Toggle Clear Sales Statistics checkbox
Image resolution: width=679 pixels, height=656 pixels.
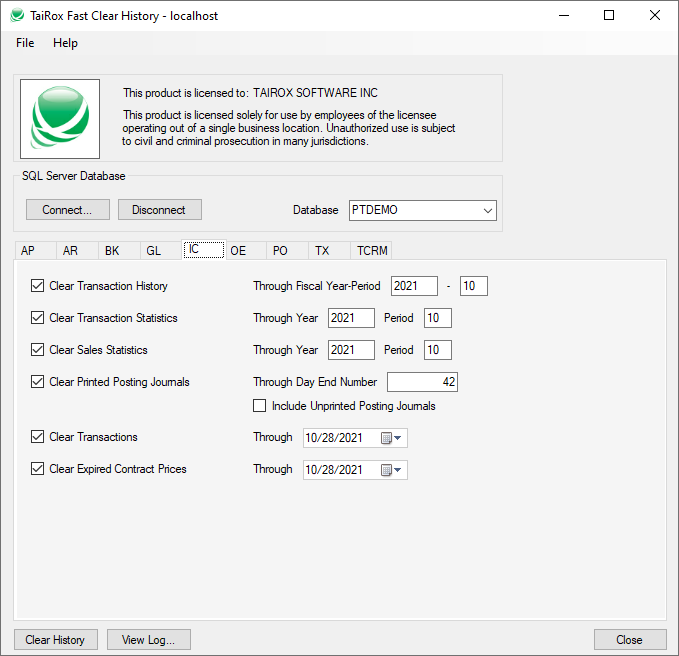pyautogui.click(x=37, y=350)
